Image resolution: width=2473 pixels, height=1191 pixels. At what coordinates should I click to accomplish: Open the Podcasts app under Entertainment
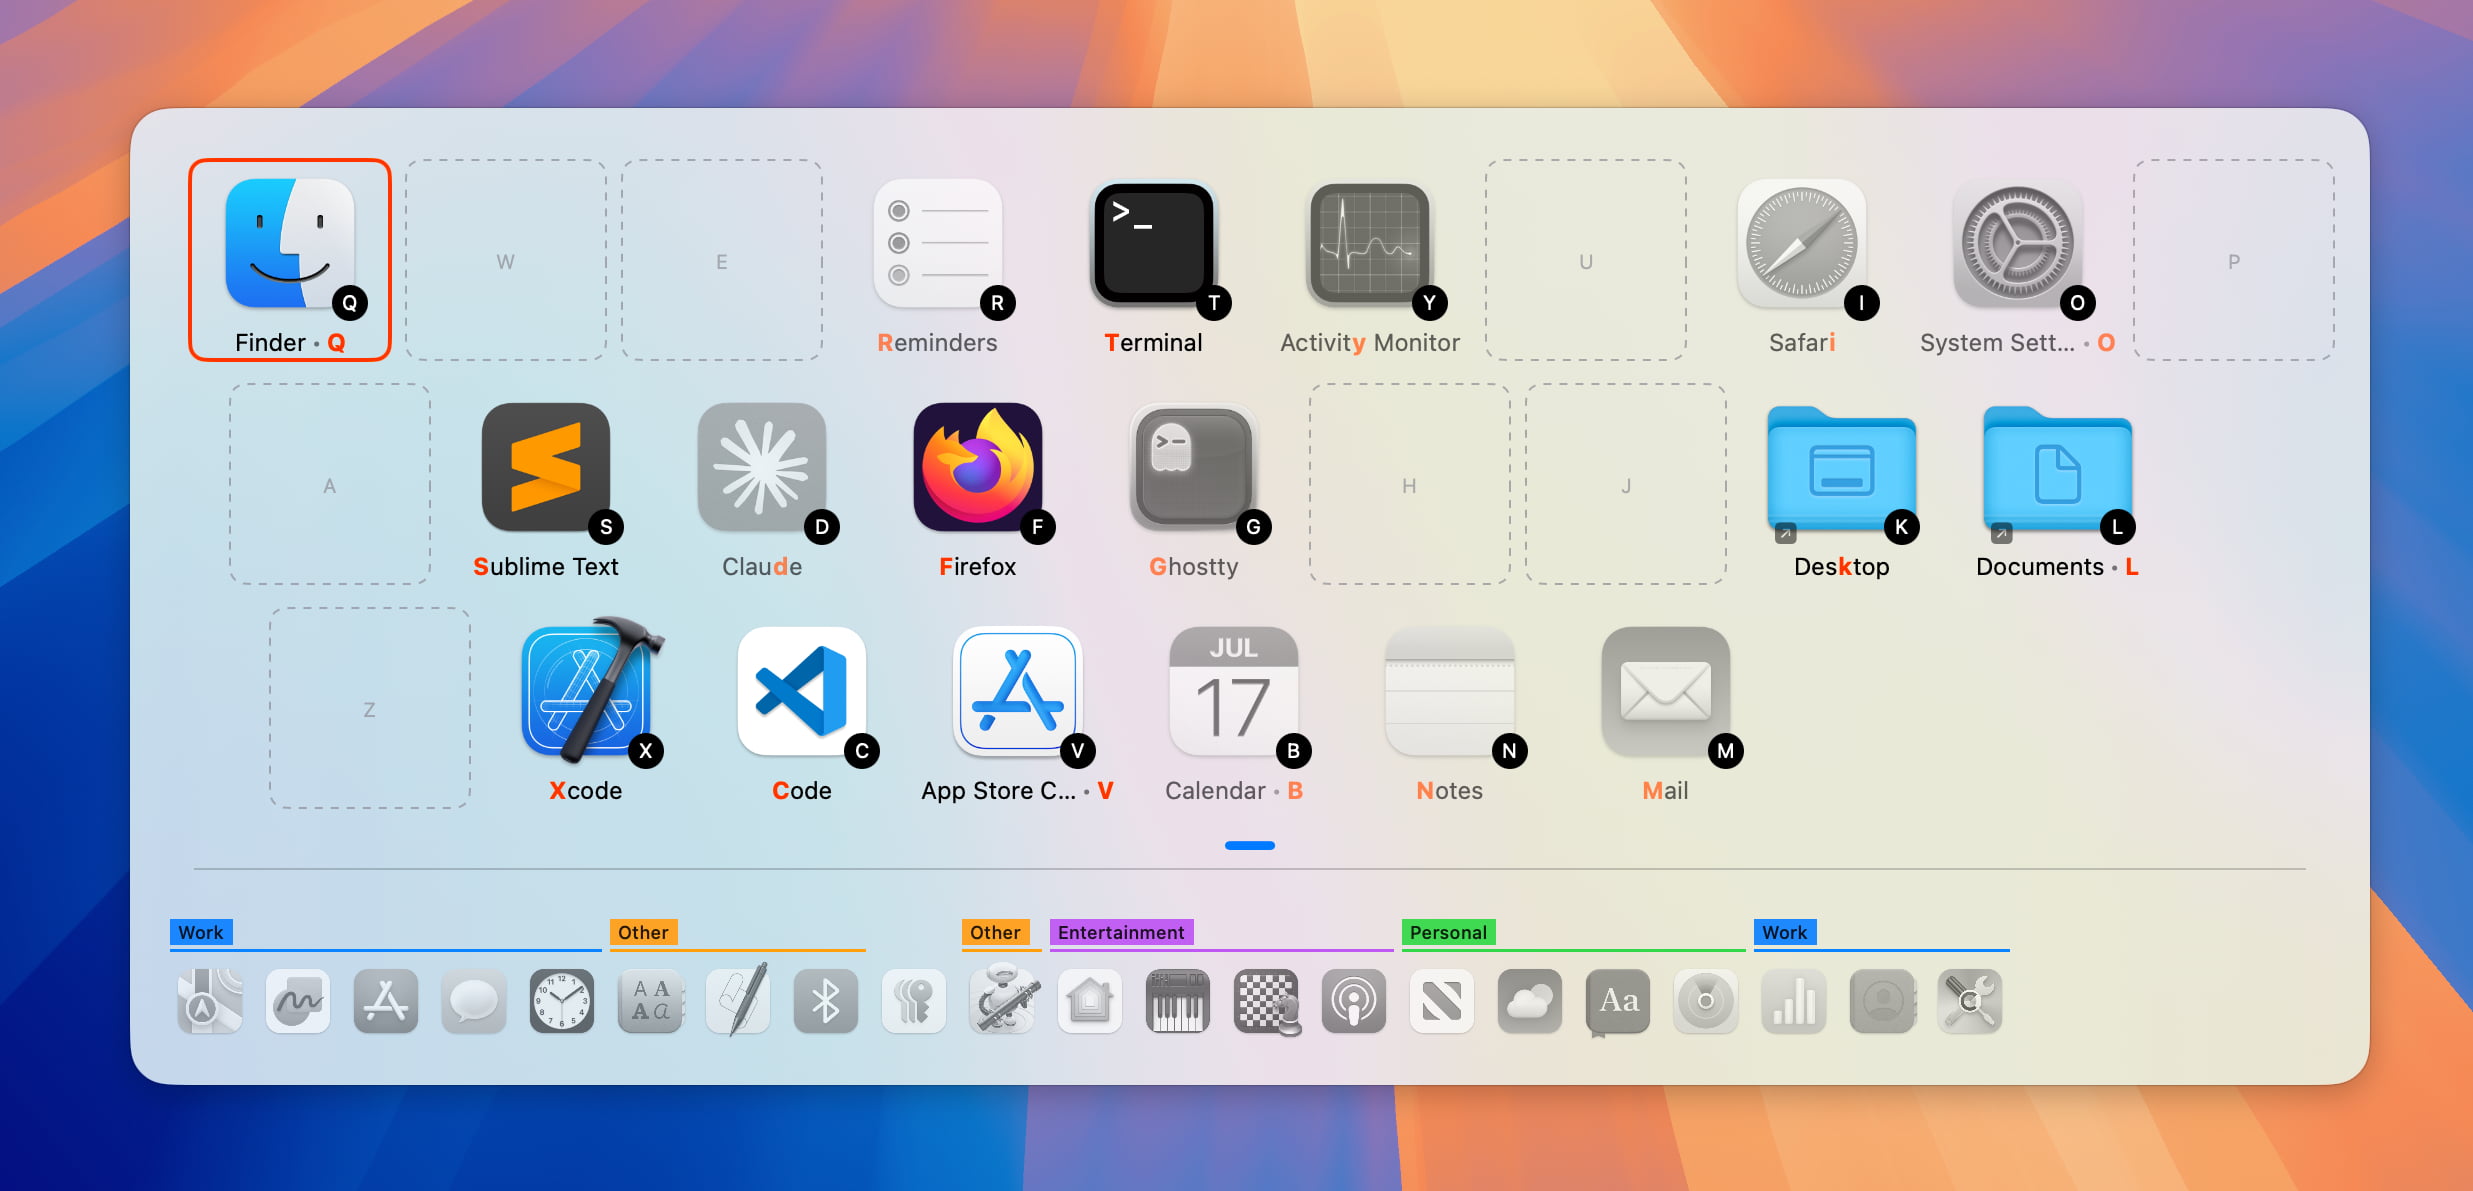pyautogui.click(x=1354, y=1001)
